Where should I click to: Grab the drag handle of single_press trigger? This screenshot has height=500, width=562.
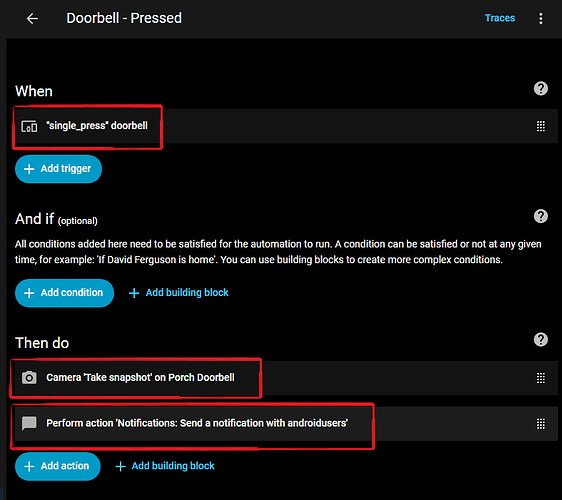pos(540,126)
